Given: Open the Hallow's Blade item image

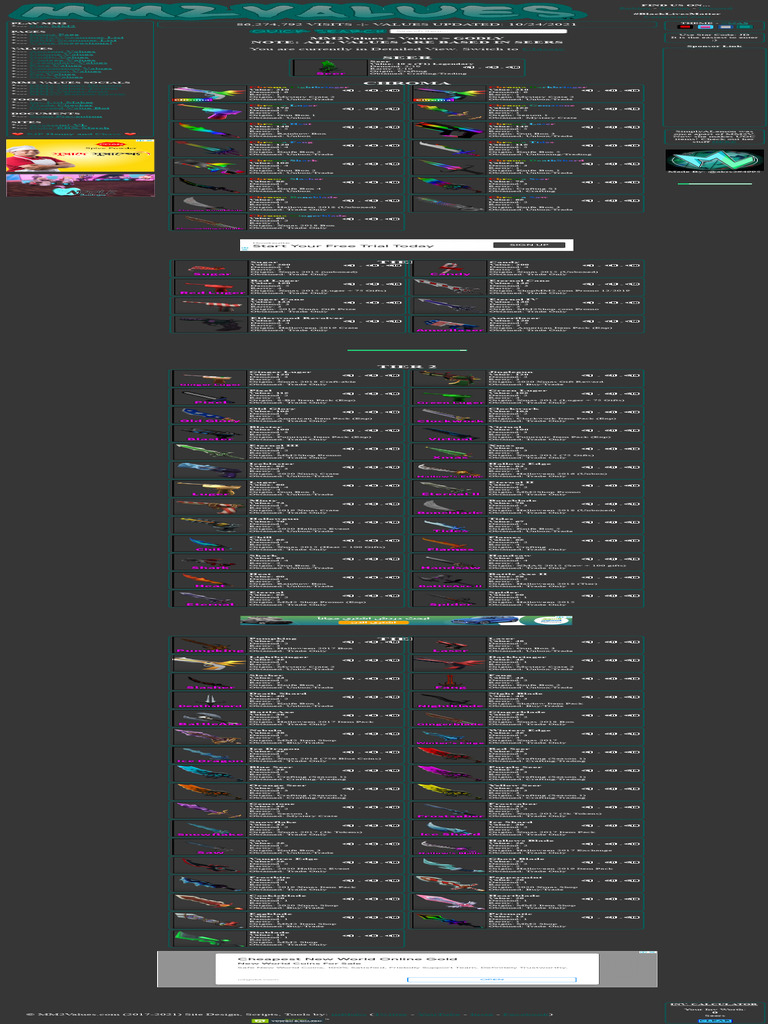Looking at the screenshot, I should point(451,848).
